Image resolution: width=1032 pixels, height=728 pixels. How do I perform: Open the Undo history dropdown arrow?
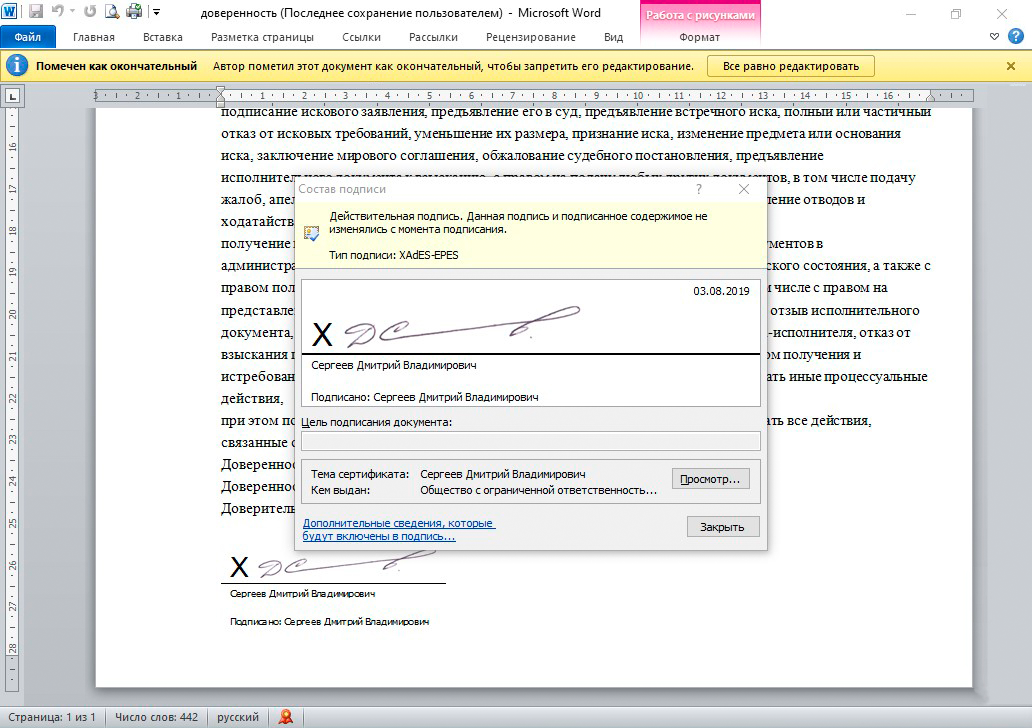[x=72, y=11]
